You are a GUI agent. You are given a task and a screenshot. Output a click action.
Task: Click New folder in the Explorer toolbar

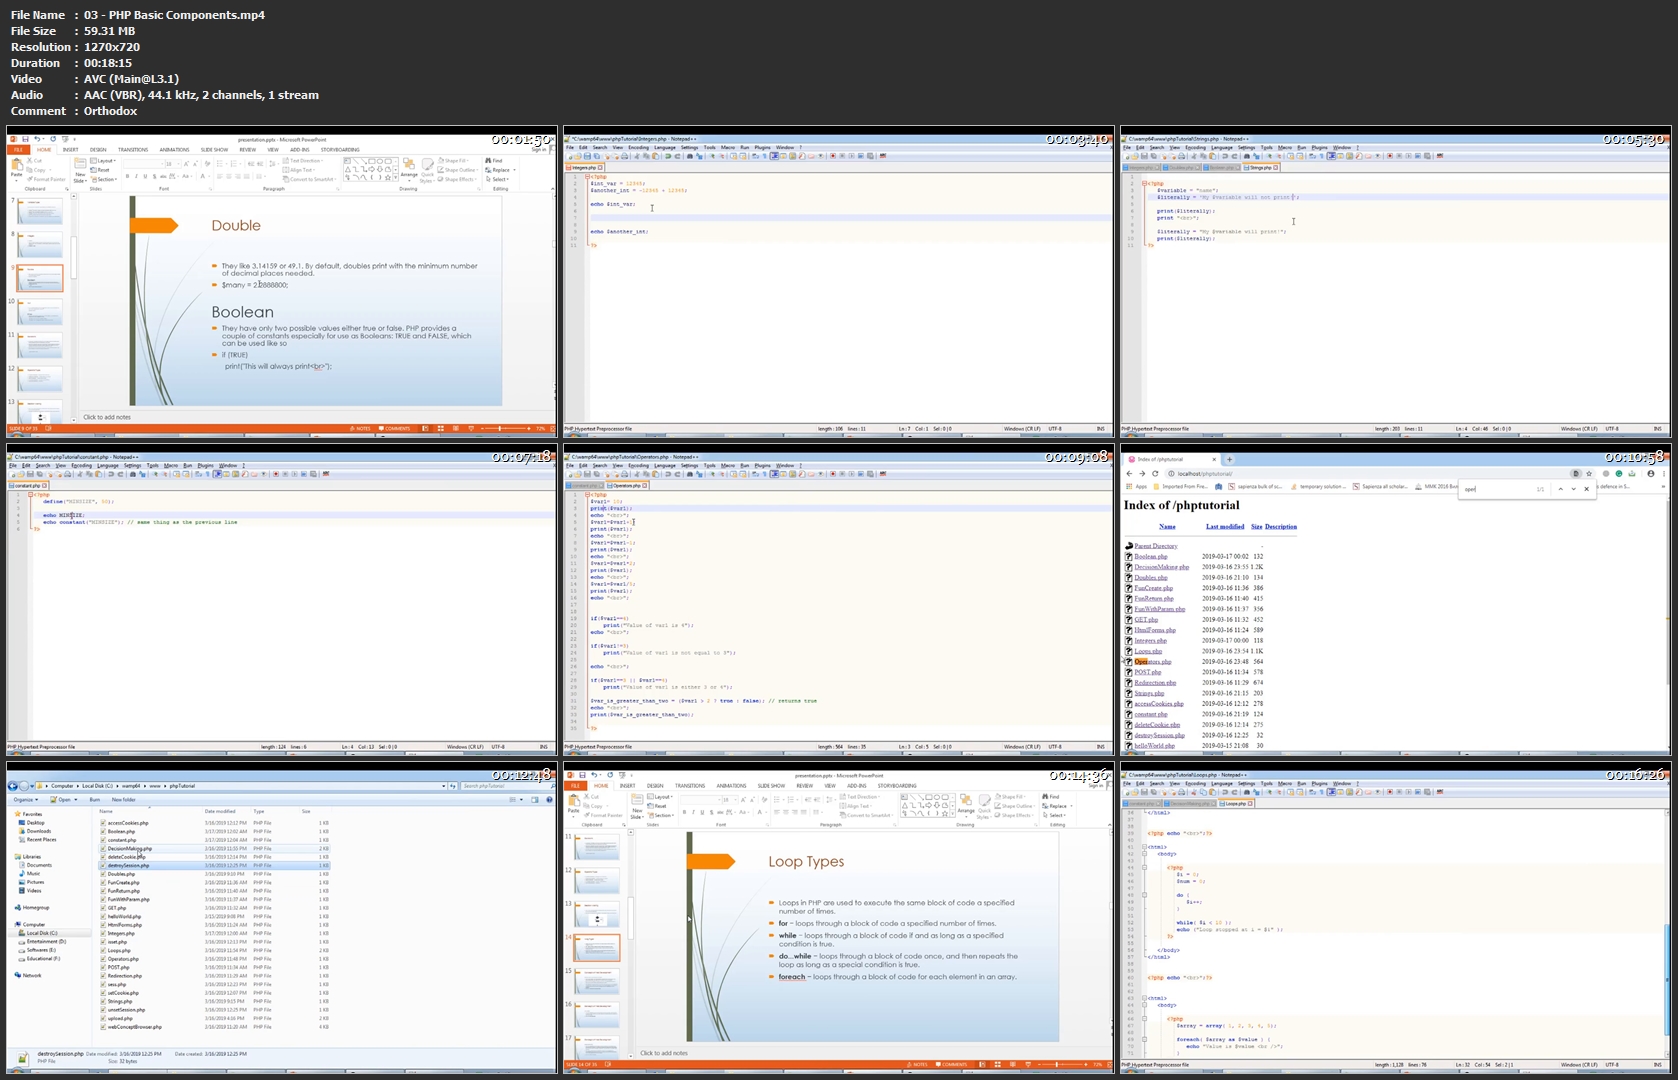pos(124,800)
